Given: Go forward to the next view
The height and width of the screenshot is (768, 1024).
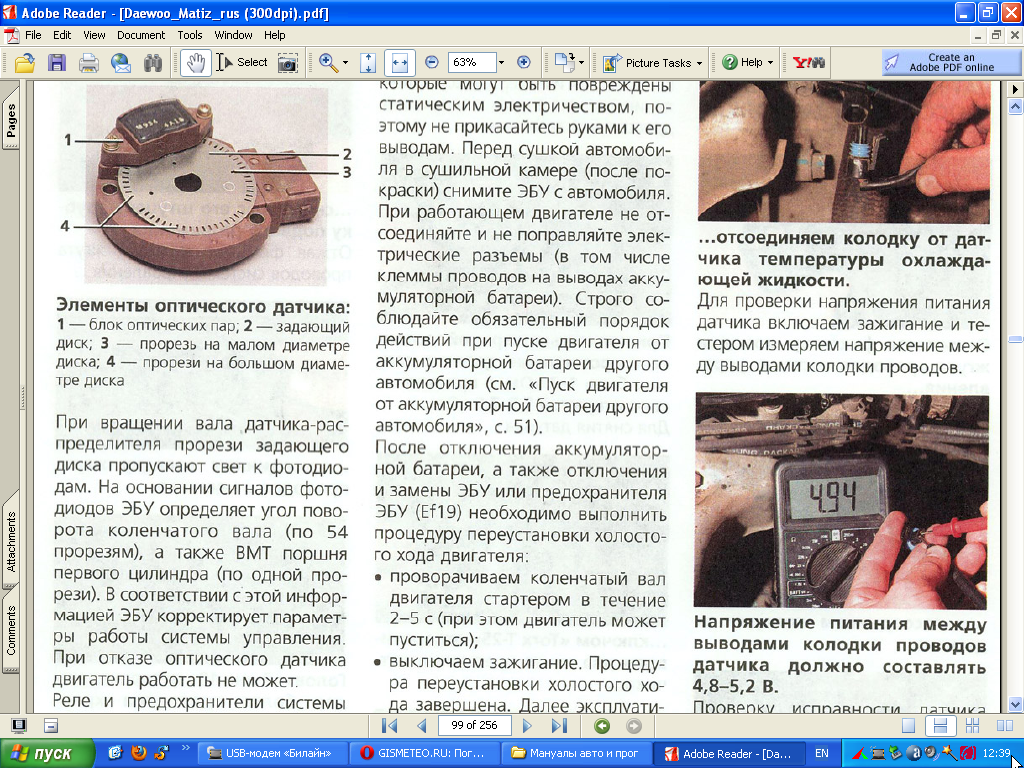Looking at the screenshot, I should (x=633, y=726).
